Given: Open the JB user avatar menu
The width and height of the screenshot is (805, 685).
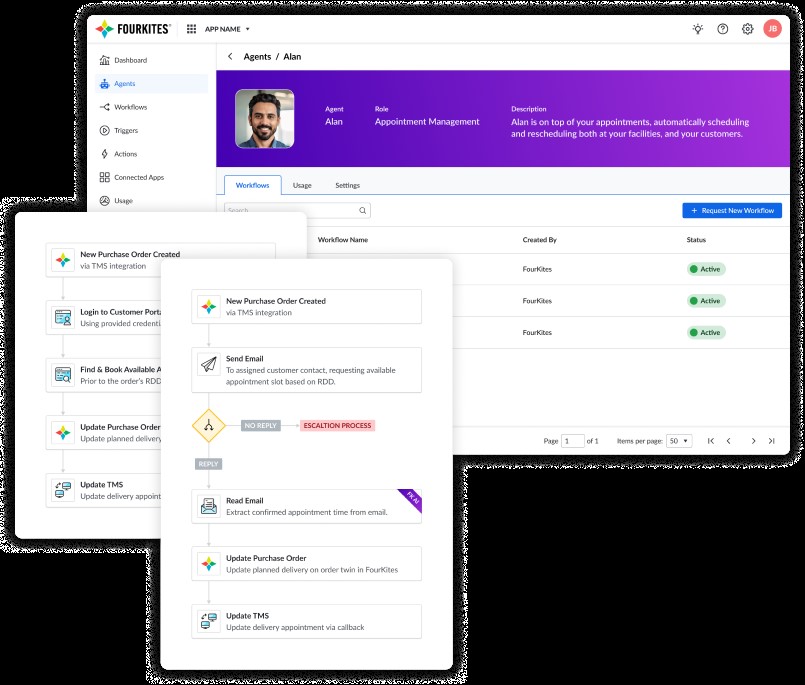Looking at the screenshot, I should (772, 28).
